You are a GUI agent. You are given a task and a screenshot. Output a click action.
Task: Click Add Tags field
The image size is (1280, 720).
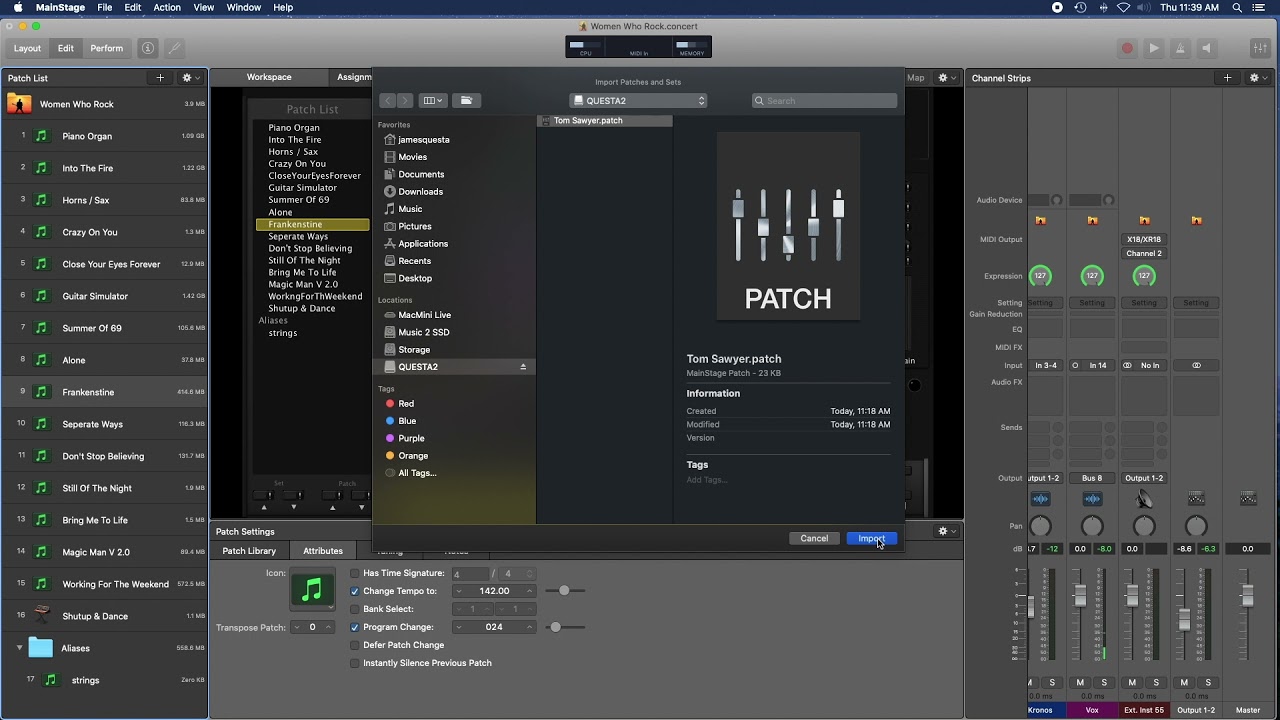pos(707,480)
